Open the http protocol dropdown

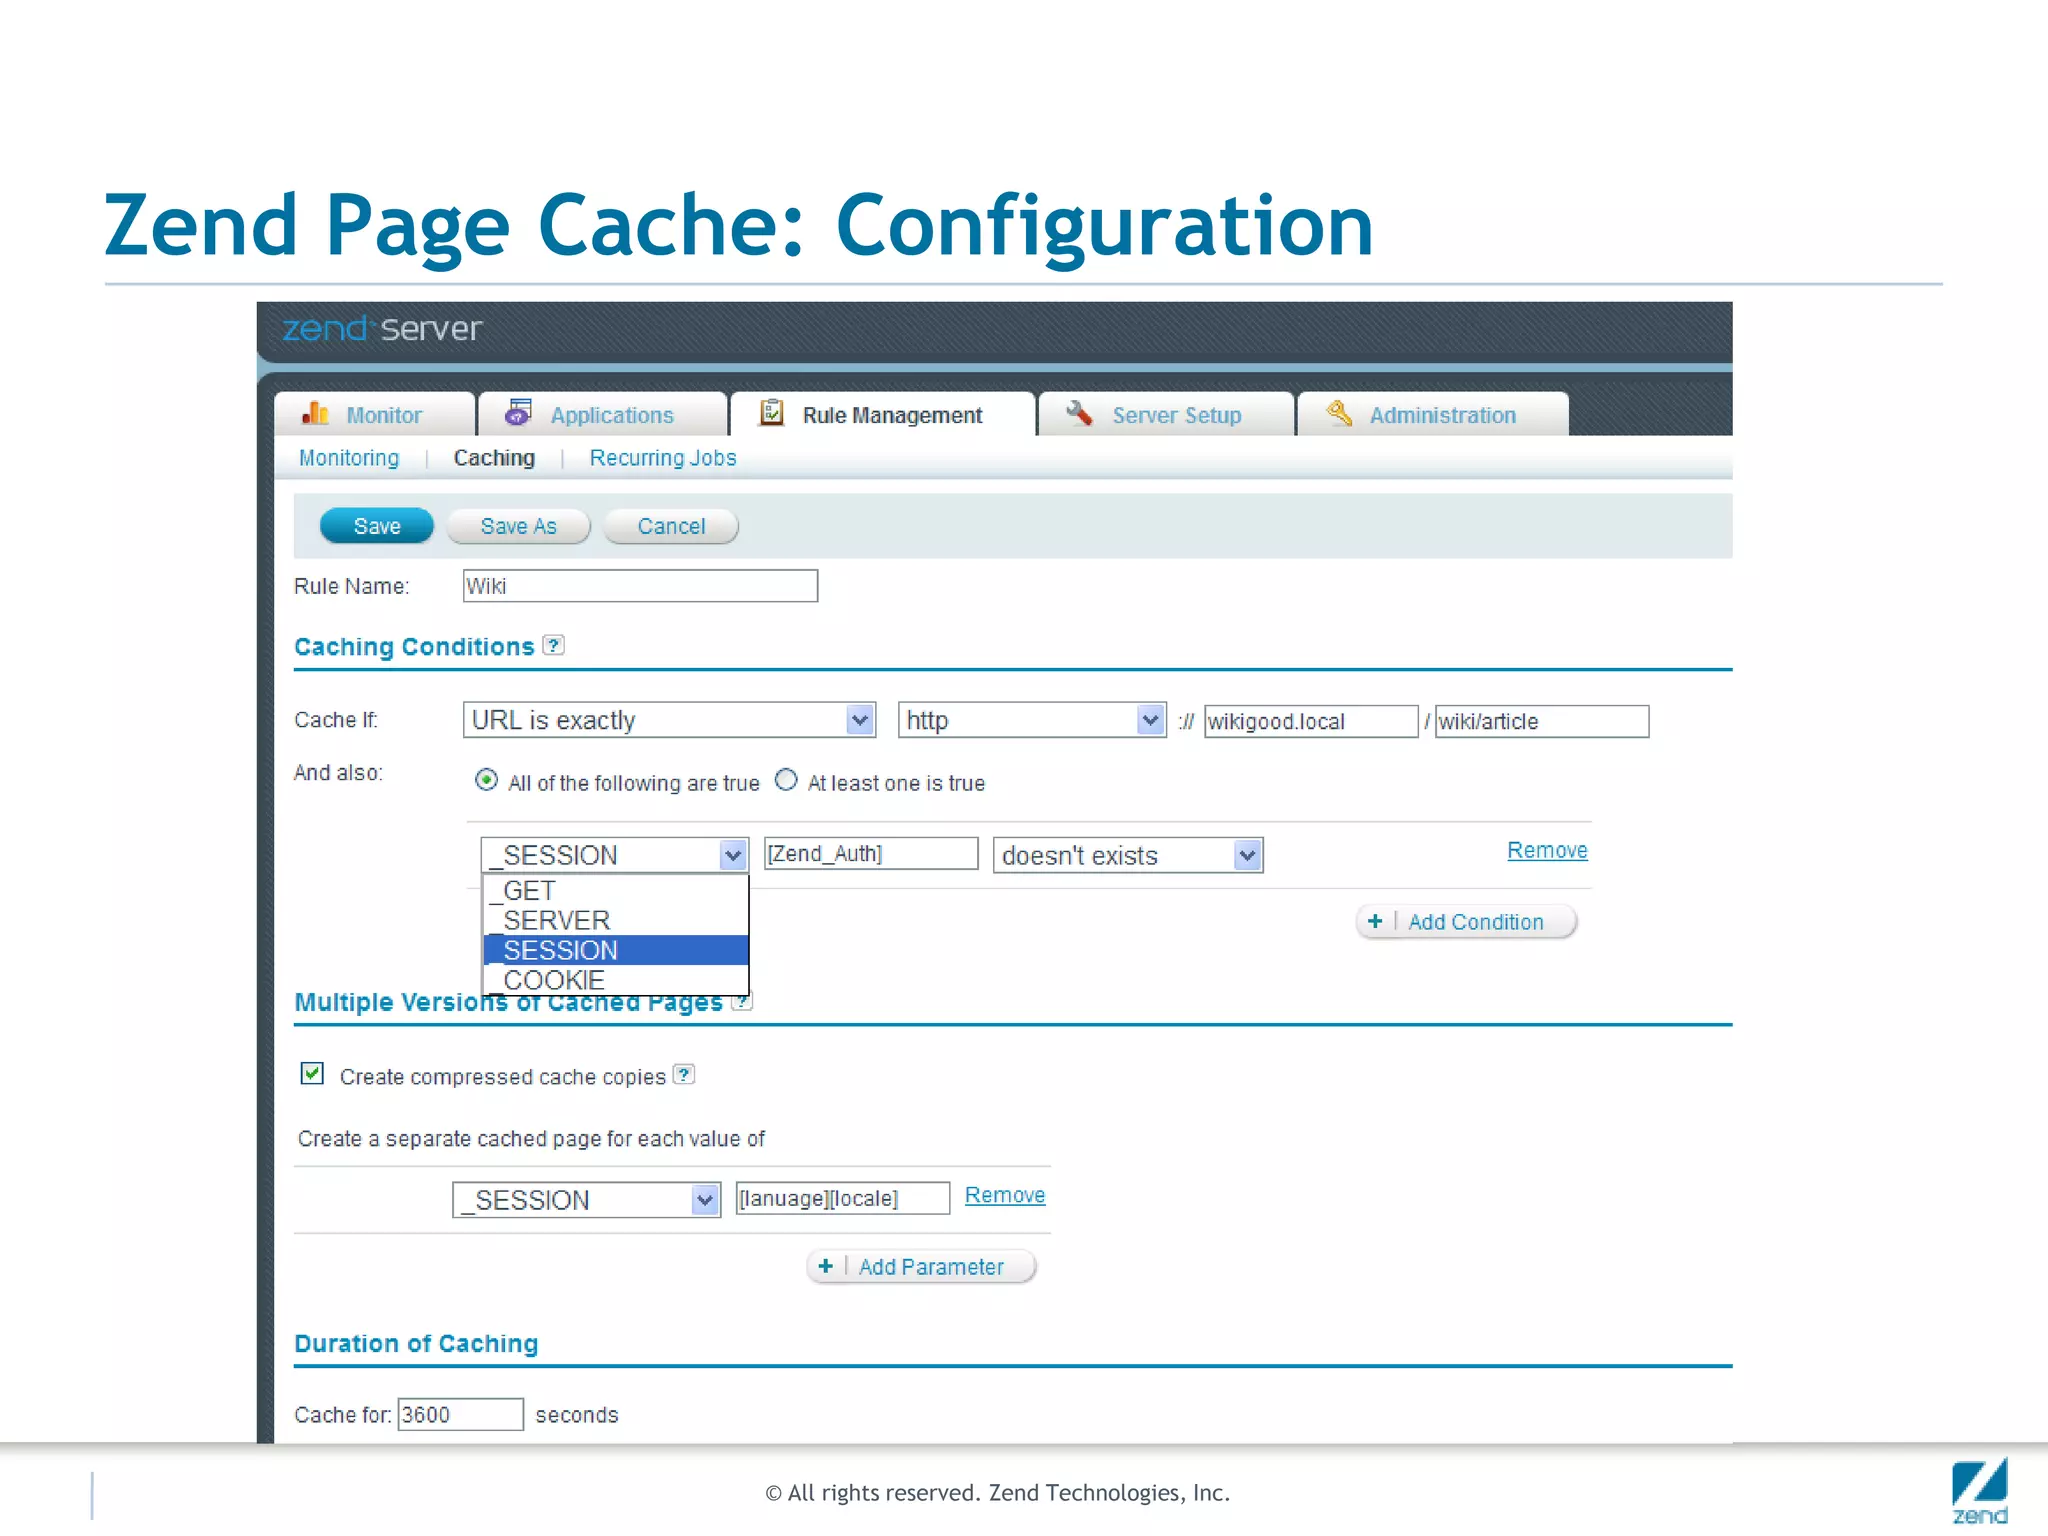pos(1032,720)
